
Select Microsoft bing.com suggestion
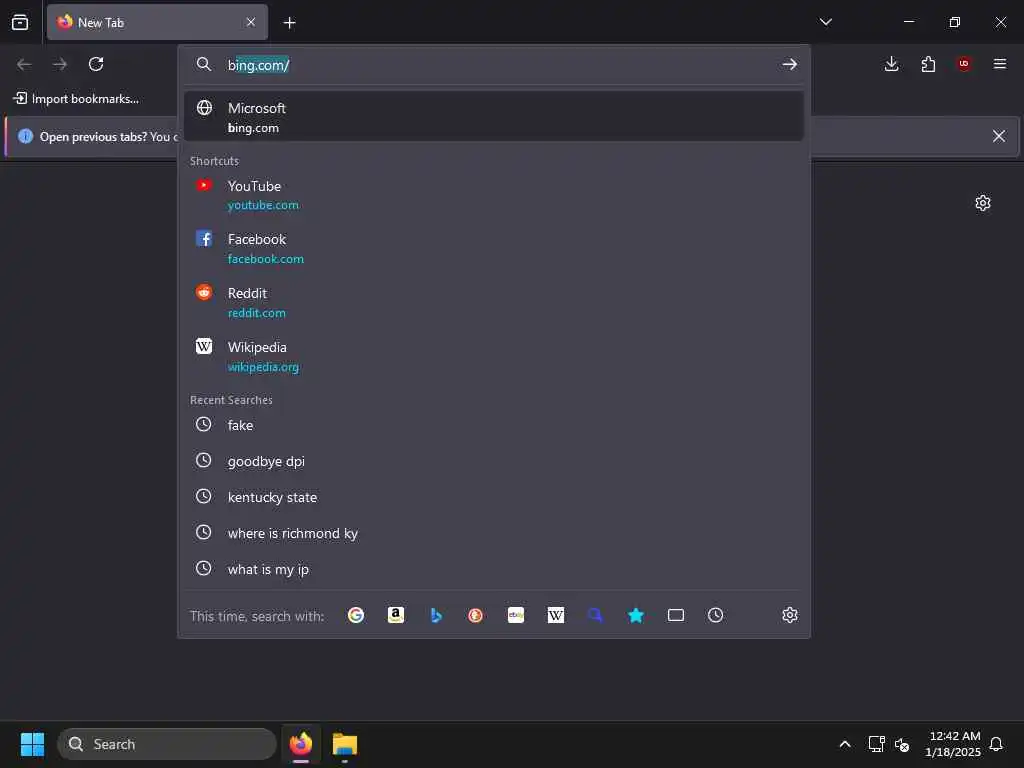point(494,117)
